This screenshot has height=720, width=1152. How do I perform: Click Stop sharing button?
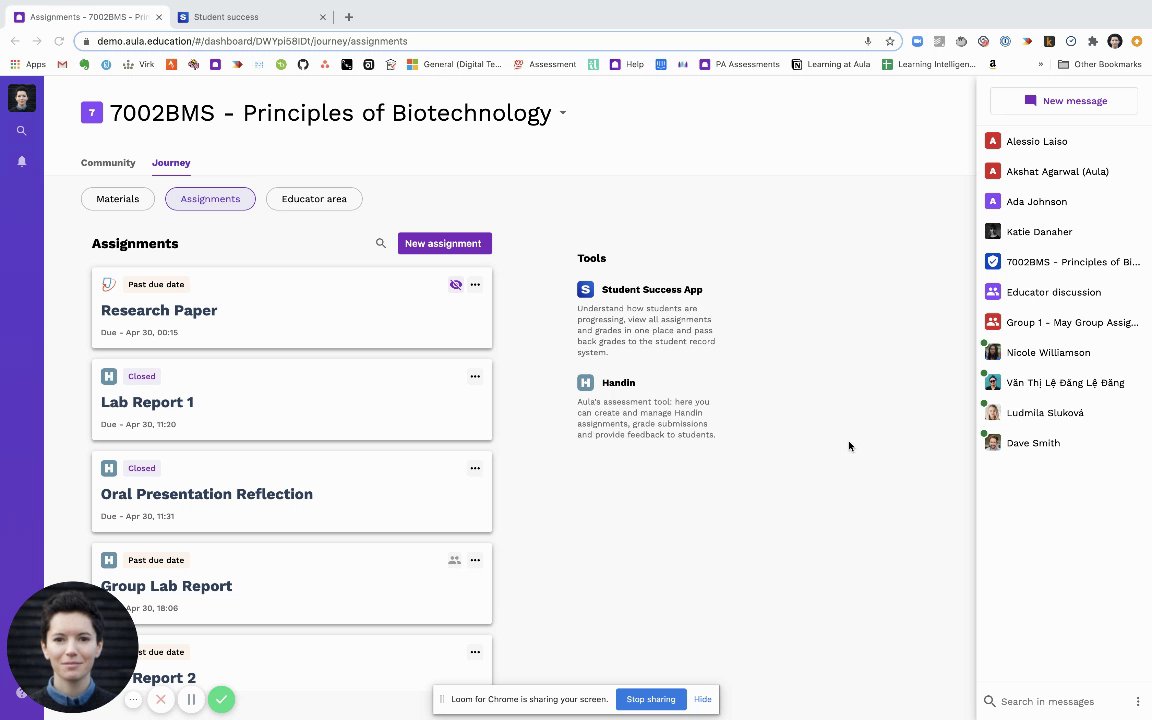[651, 699]
